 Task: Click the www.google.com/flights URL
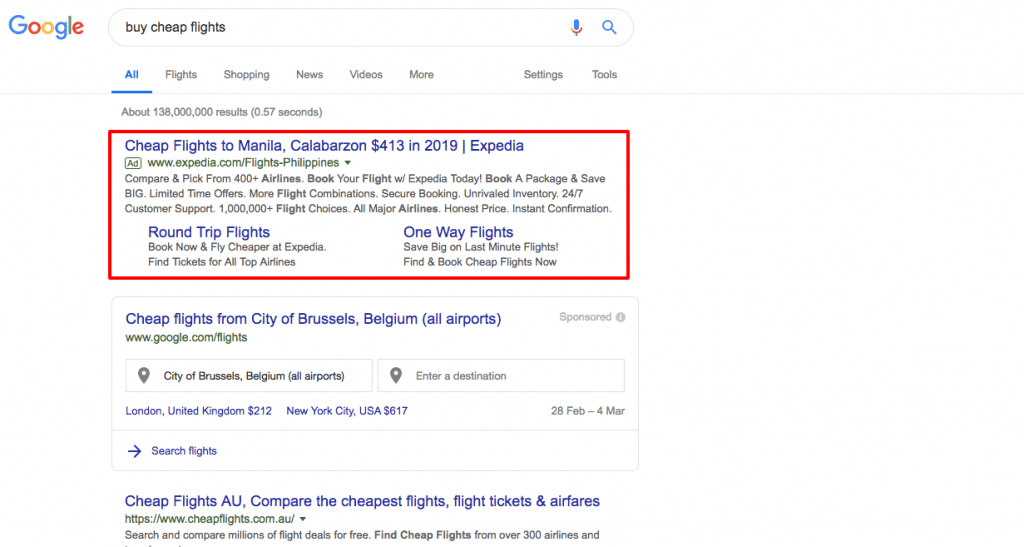[186, 337]
